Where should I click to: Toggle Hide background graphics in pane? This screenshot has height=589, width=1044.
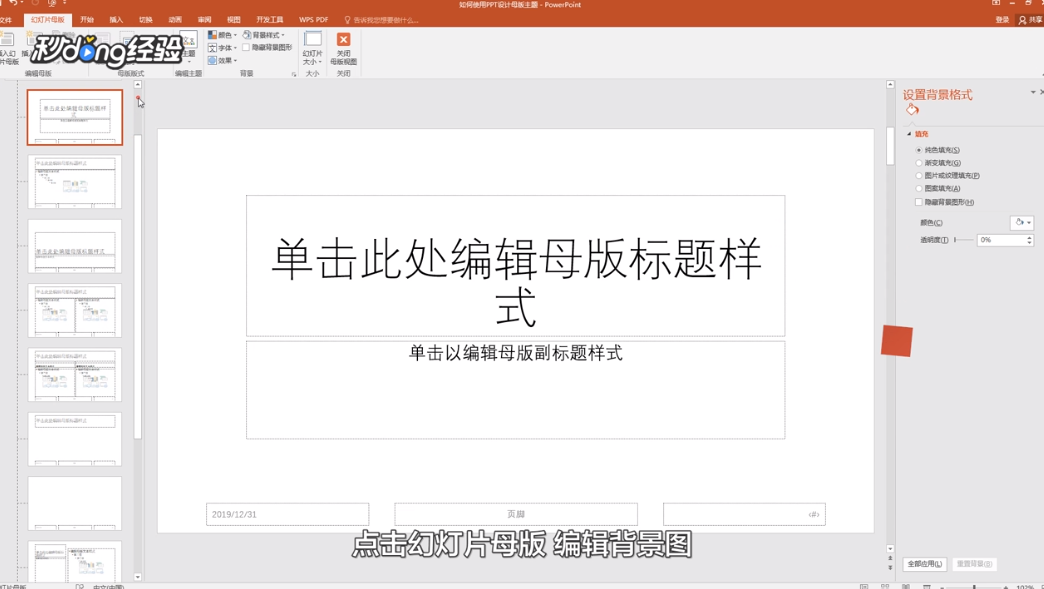919,202
